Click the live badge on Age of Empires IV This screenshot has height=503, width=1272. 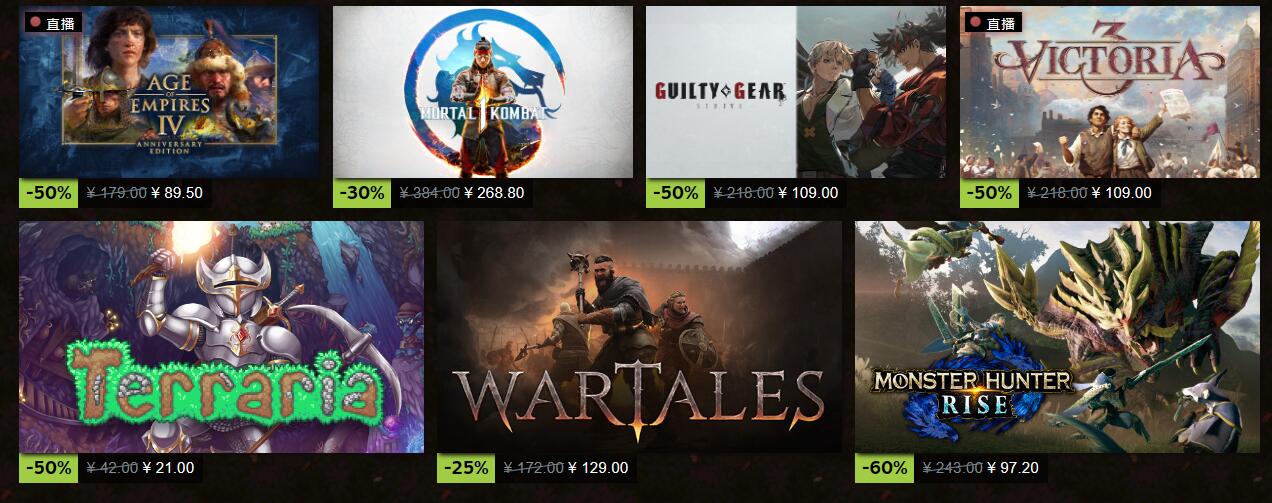coord(53,23)
